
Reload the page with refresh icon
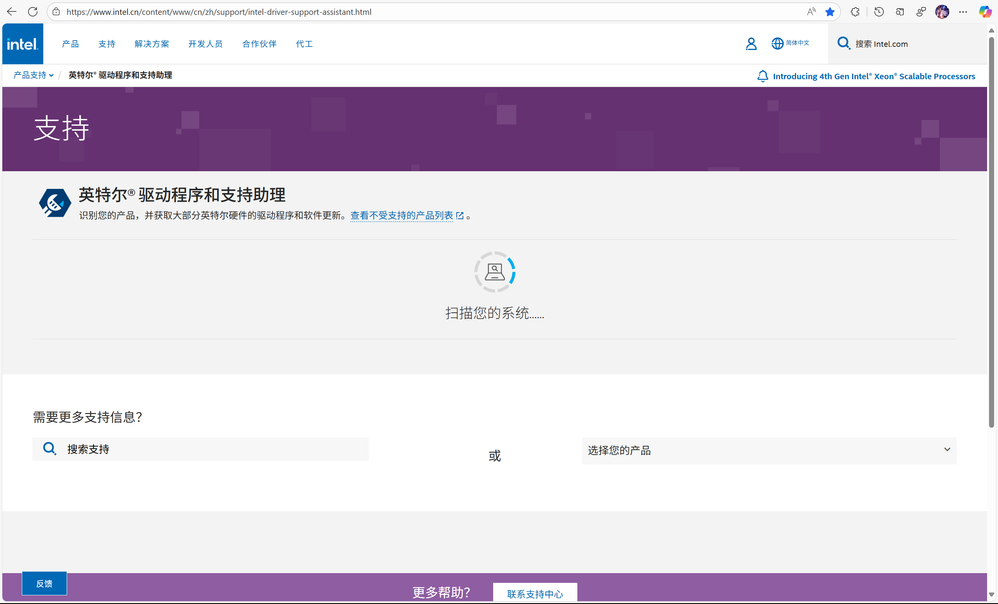click(x=32, y=11)
